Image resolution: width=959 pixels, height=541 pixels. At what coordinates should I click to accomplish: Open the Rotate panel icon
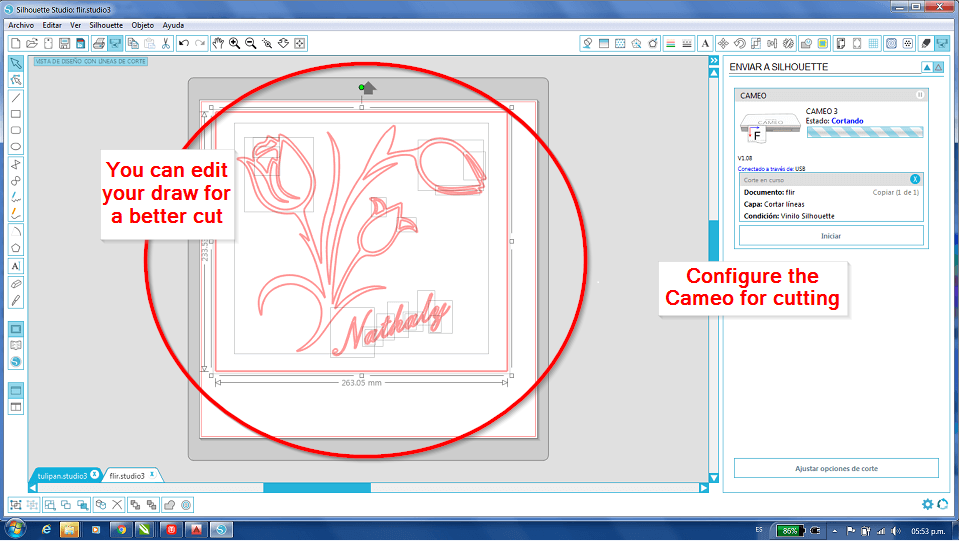coord(739,43)
